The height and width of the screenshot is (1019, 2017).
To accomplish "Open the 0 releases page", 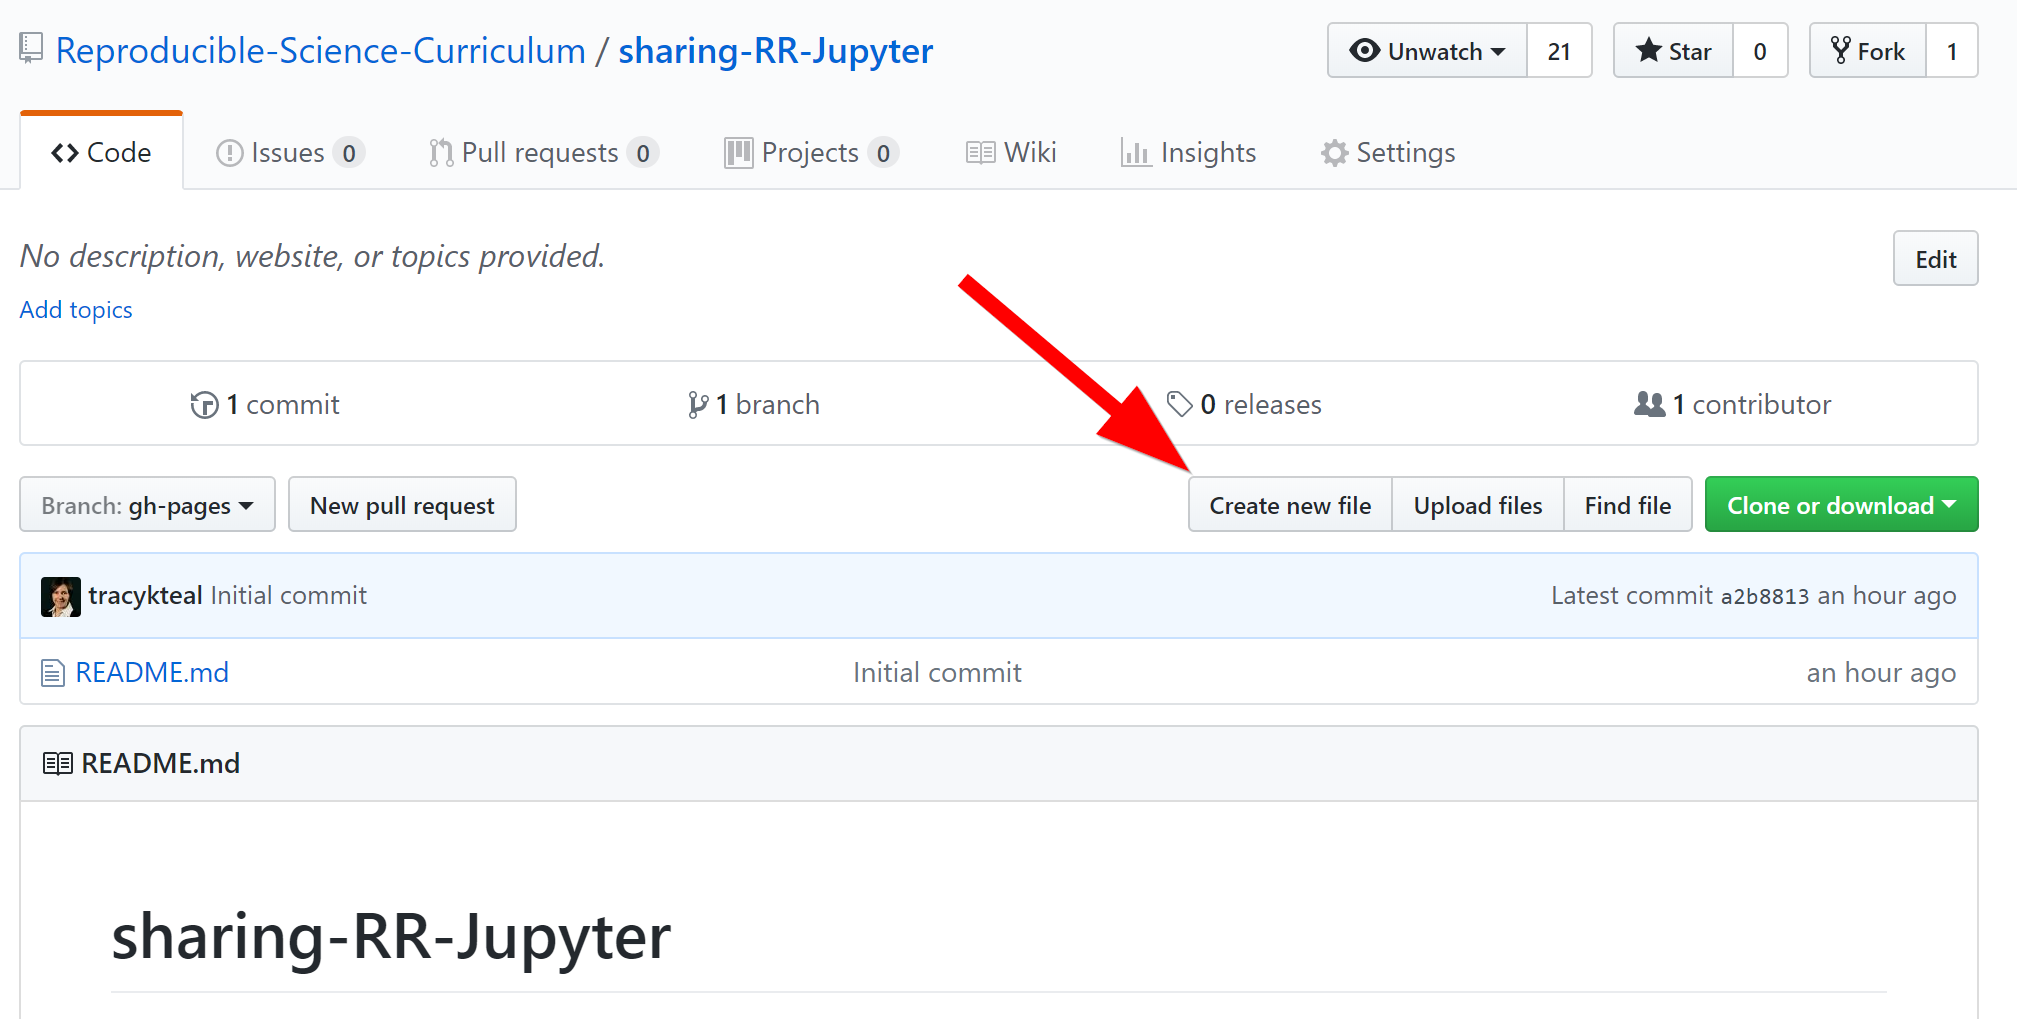I will click(1244, 404).
